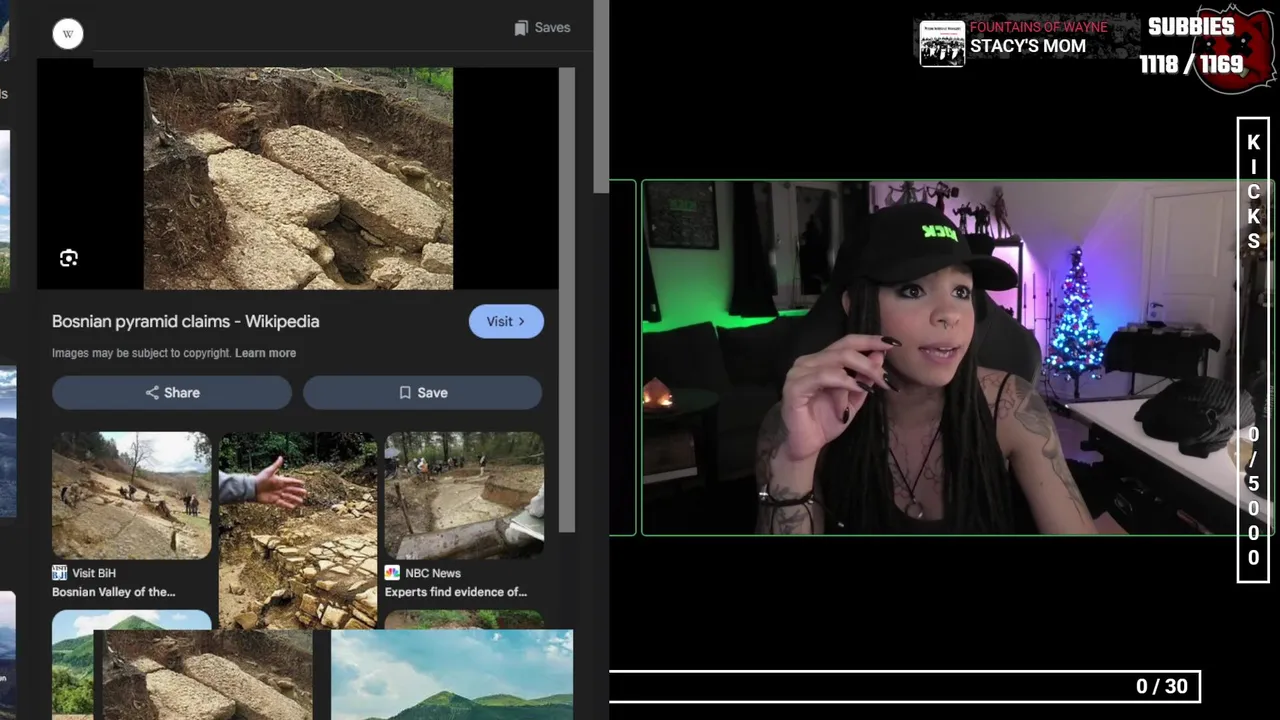Click the STACY'S MOM song title
Screen dimensions: 1280x720
pos(1028,46)
